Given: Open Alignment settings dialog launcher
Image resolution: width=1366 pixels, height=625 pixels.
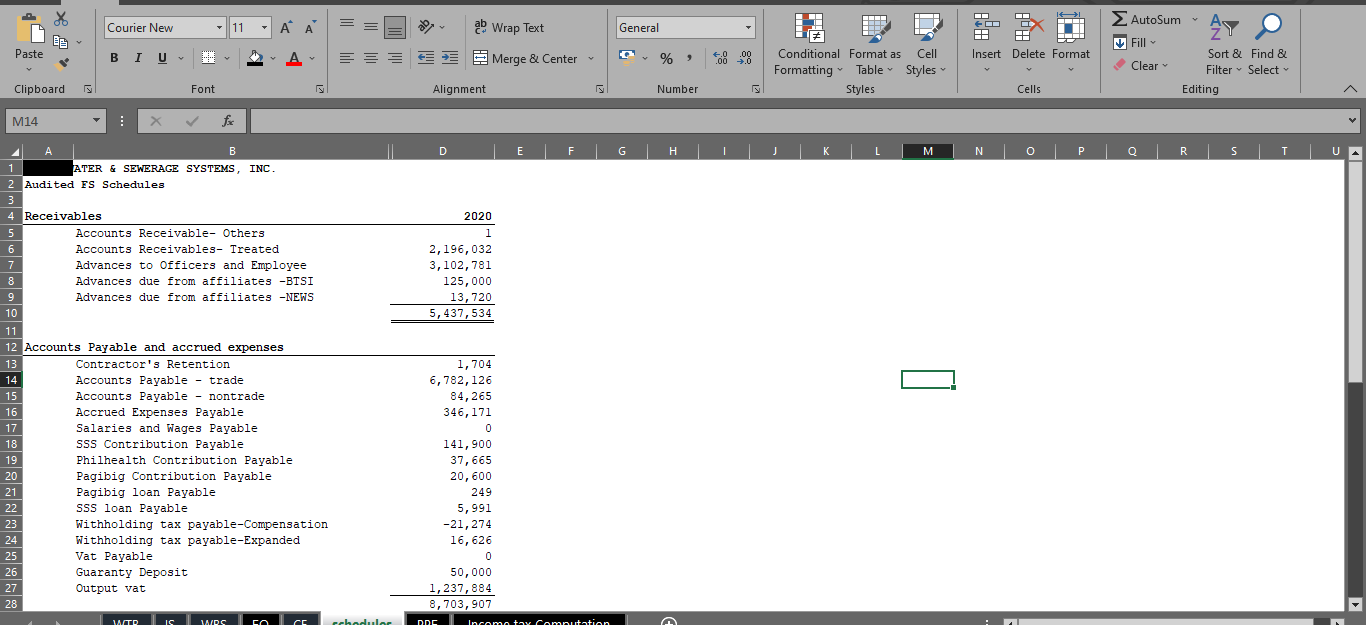Looking at the screenshot, I should [x=601, y=89].
